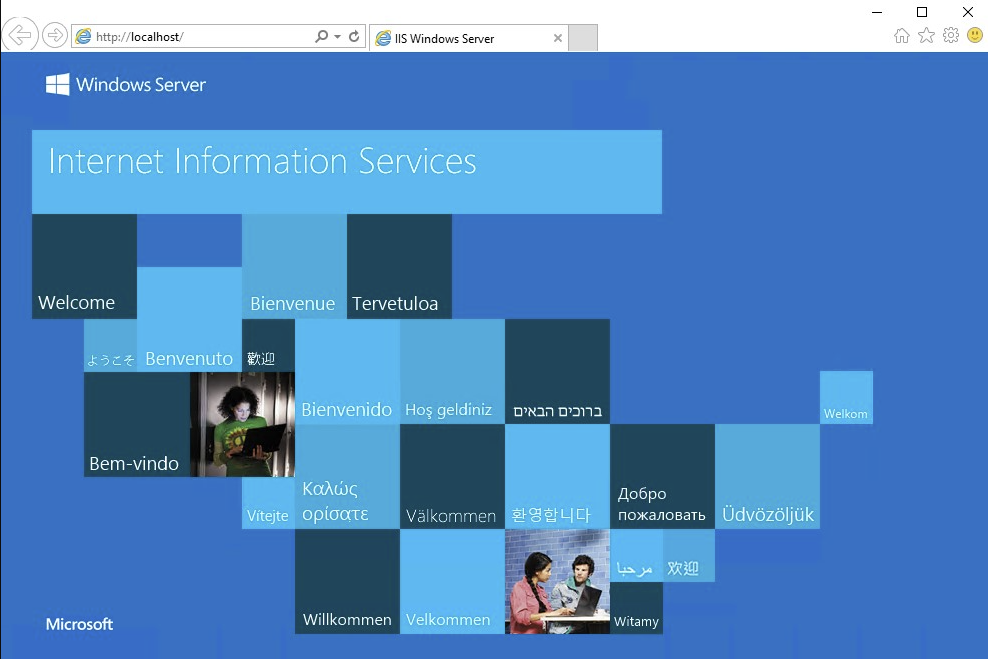The image size is (988, 659).
Task: Click the Arabic مرحبا tile
Action: coord(636,555)
